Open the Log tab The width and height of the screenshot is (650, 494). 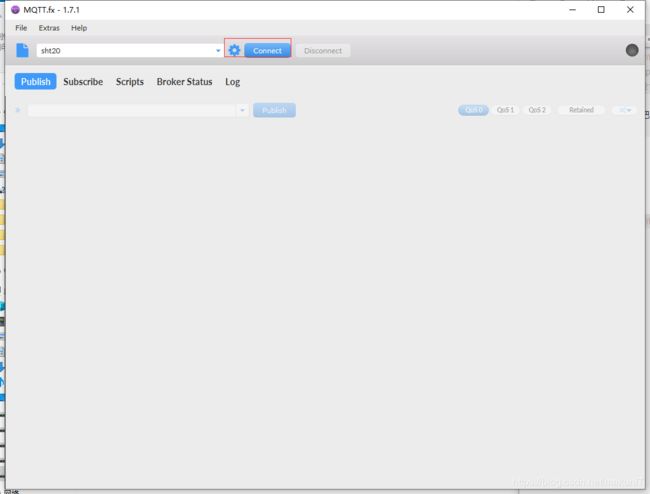tap(233, 82)
